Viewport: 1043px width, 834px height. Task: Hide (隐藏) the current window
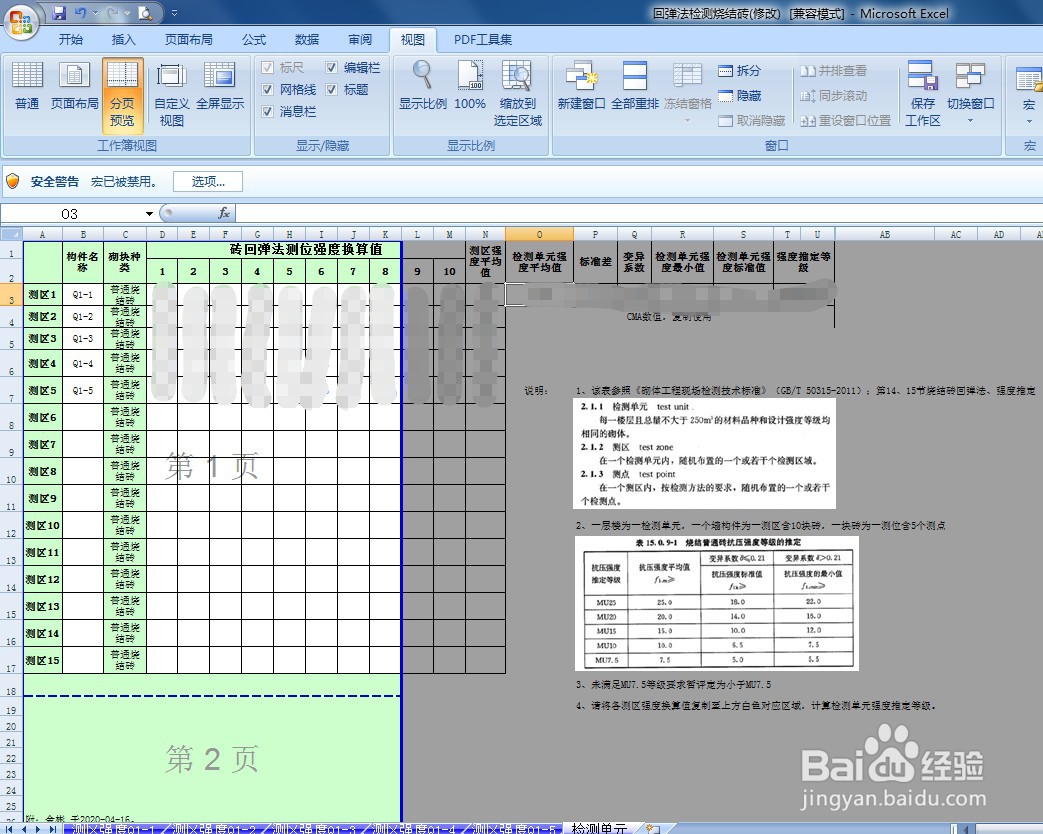[x=740, y=95]
